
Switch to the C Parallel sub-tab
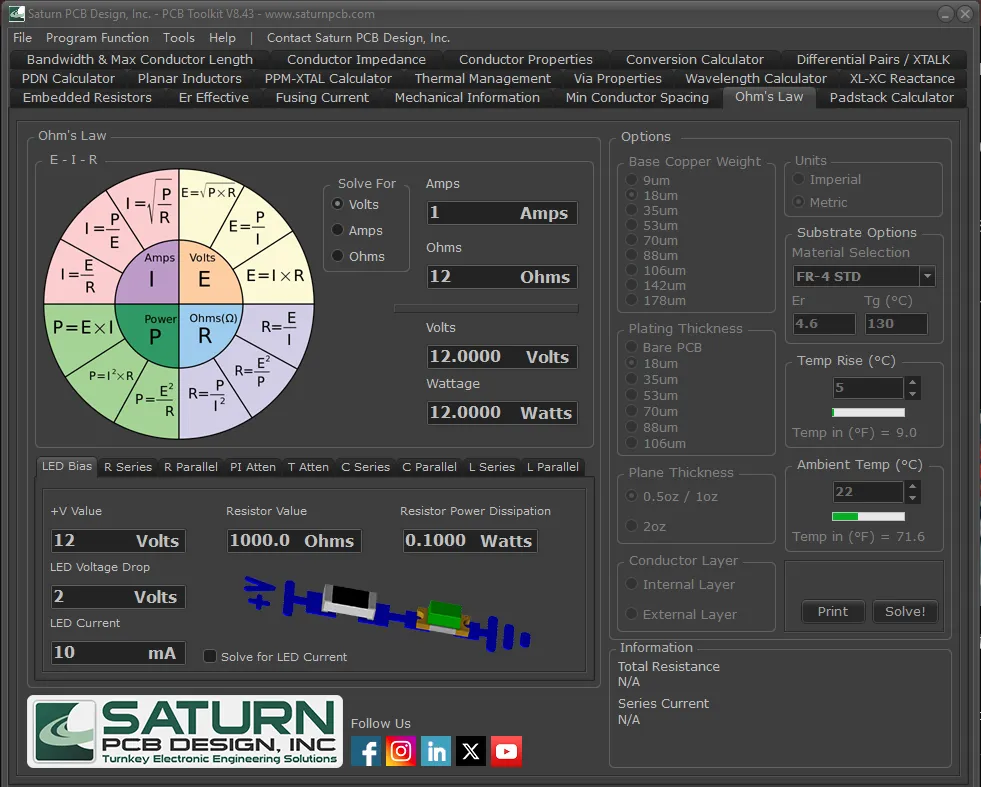(429, 467)
